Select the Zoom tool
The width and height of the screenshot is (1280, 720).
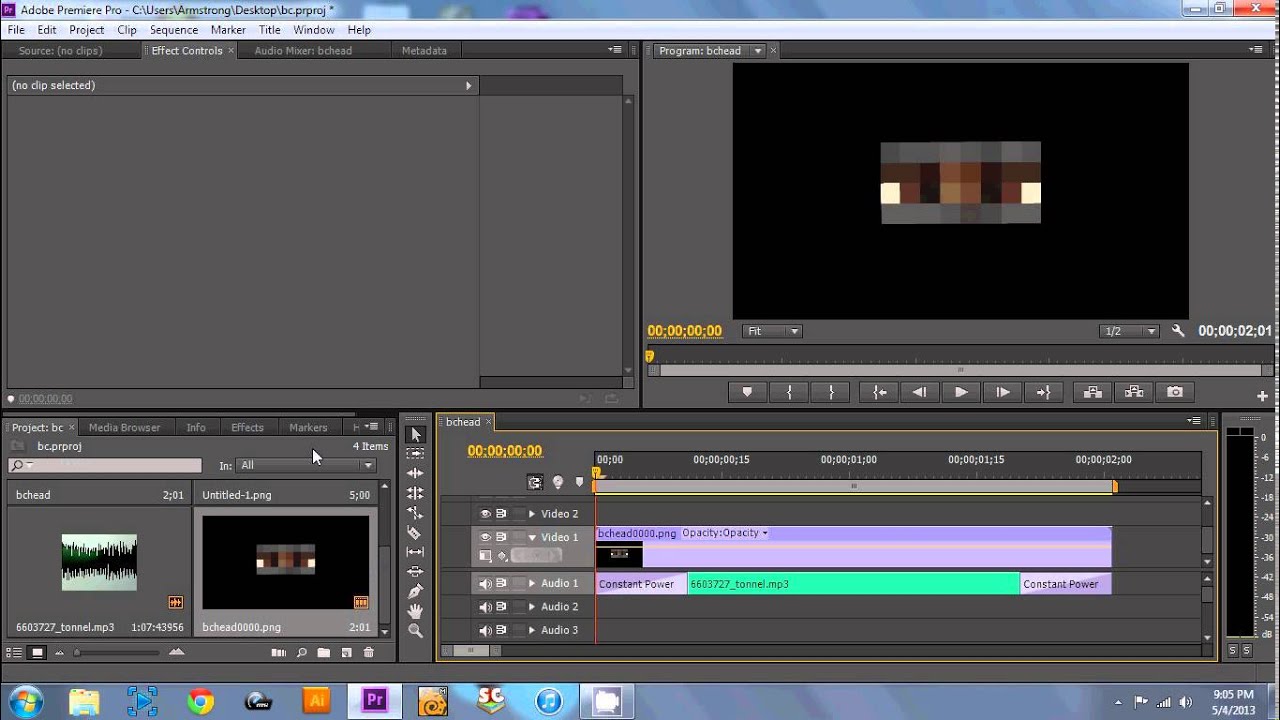tap(416, 631)
